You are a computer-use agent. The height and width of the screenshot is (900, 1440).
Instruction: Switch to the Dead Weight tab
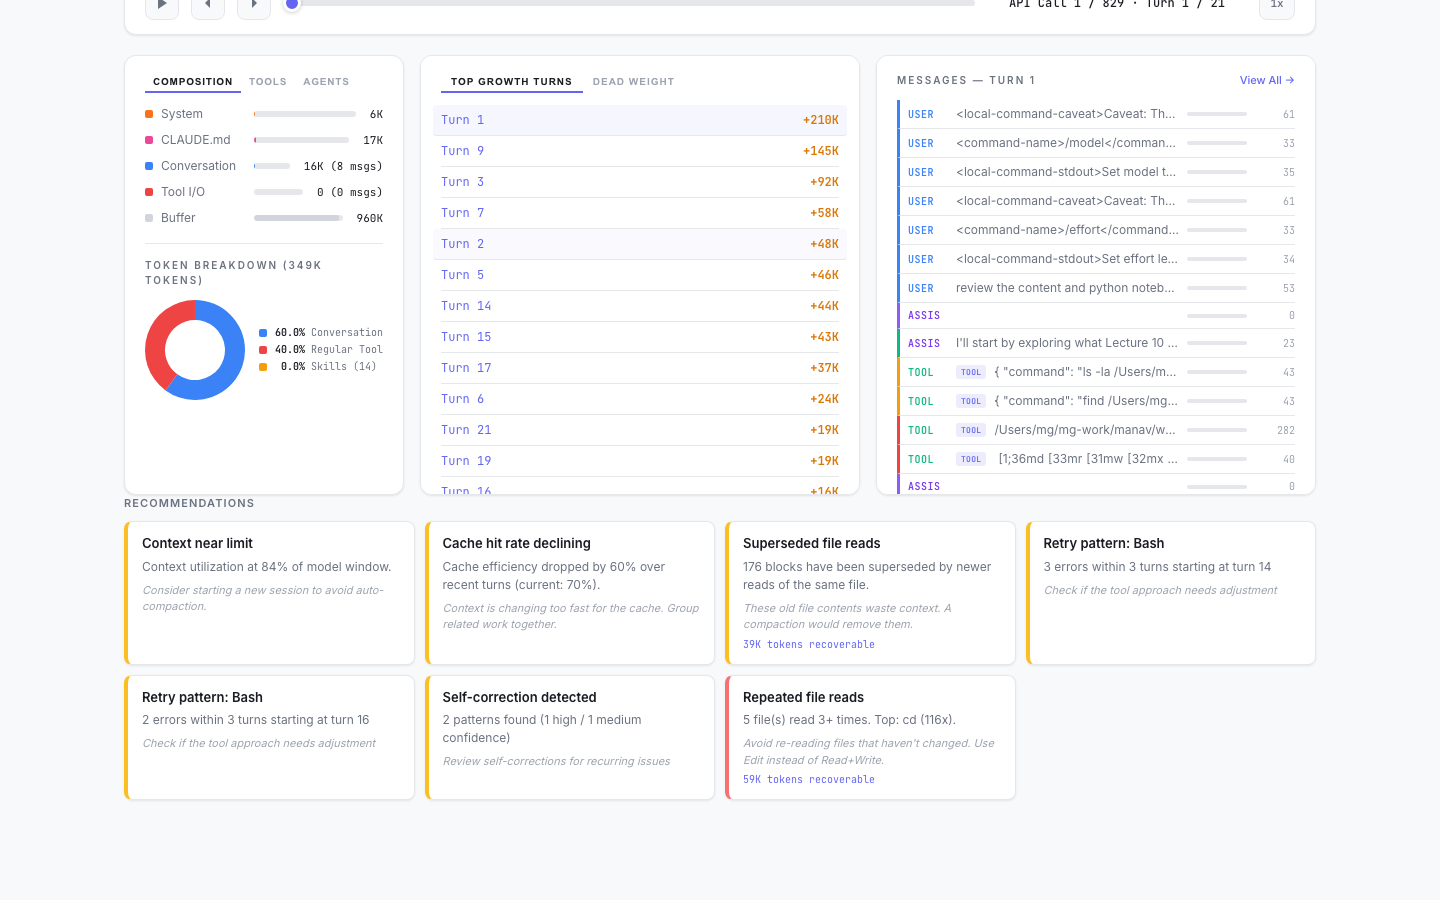[x=634, y=82]
